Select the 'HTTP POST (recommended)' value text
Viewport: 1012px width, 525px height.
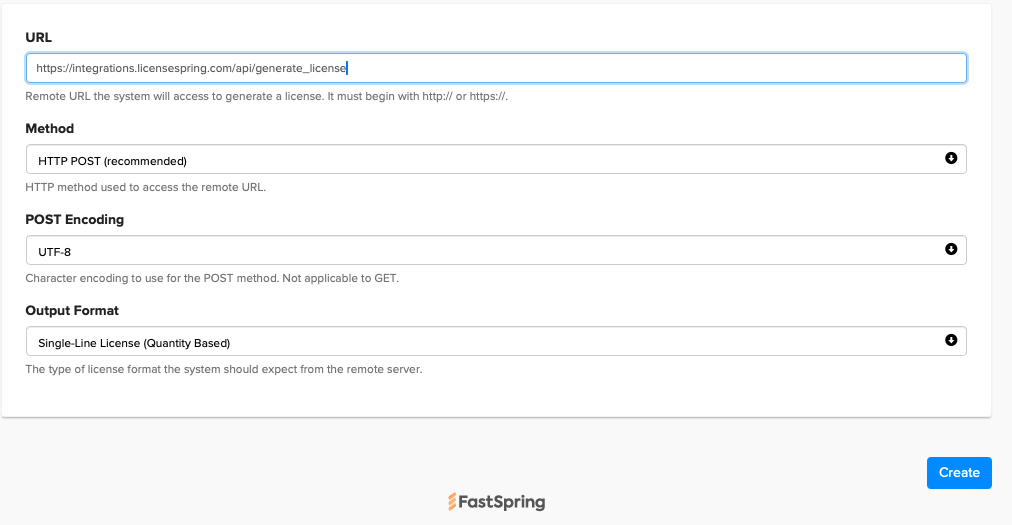112,160
